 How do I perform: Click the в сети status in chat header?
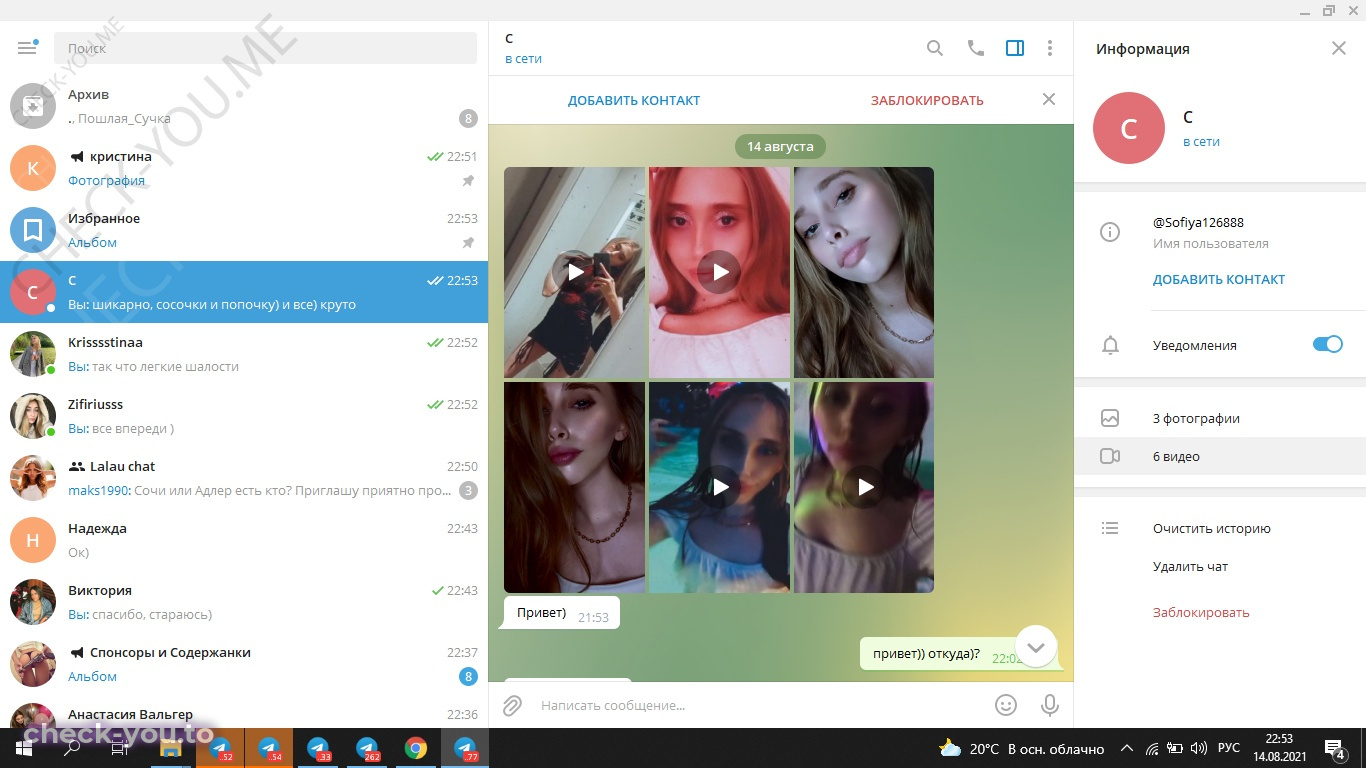coord(523,59)
